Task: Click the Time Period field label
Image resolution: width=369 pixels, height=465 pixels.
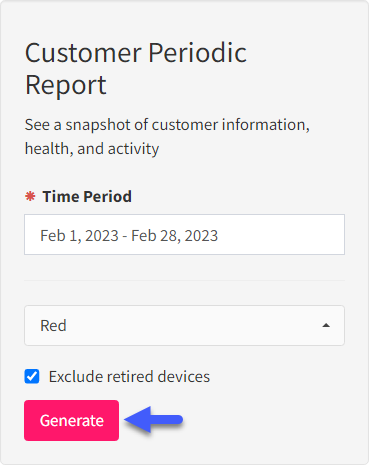Action: tap(87, 196)
